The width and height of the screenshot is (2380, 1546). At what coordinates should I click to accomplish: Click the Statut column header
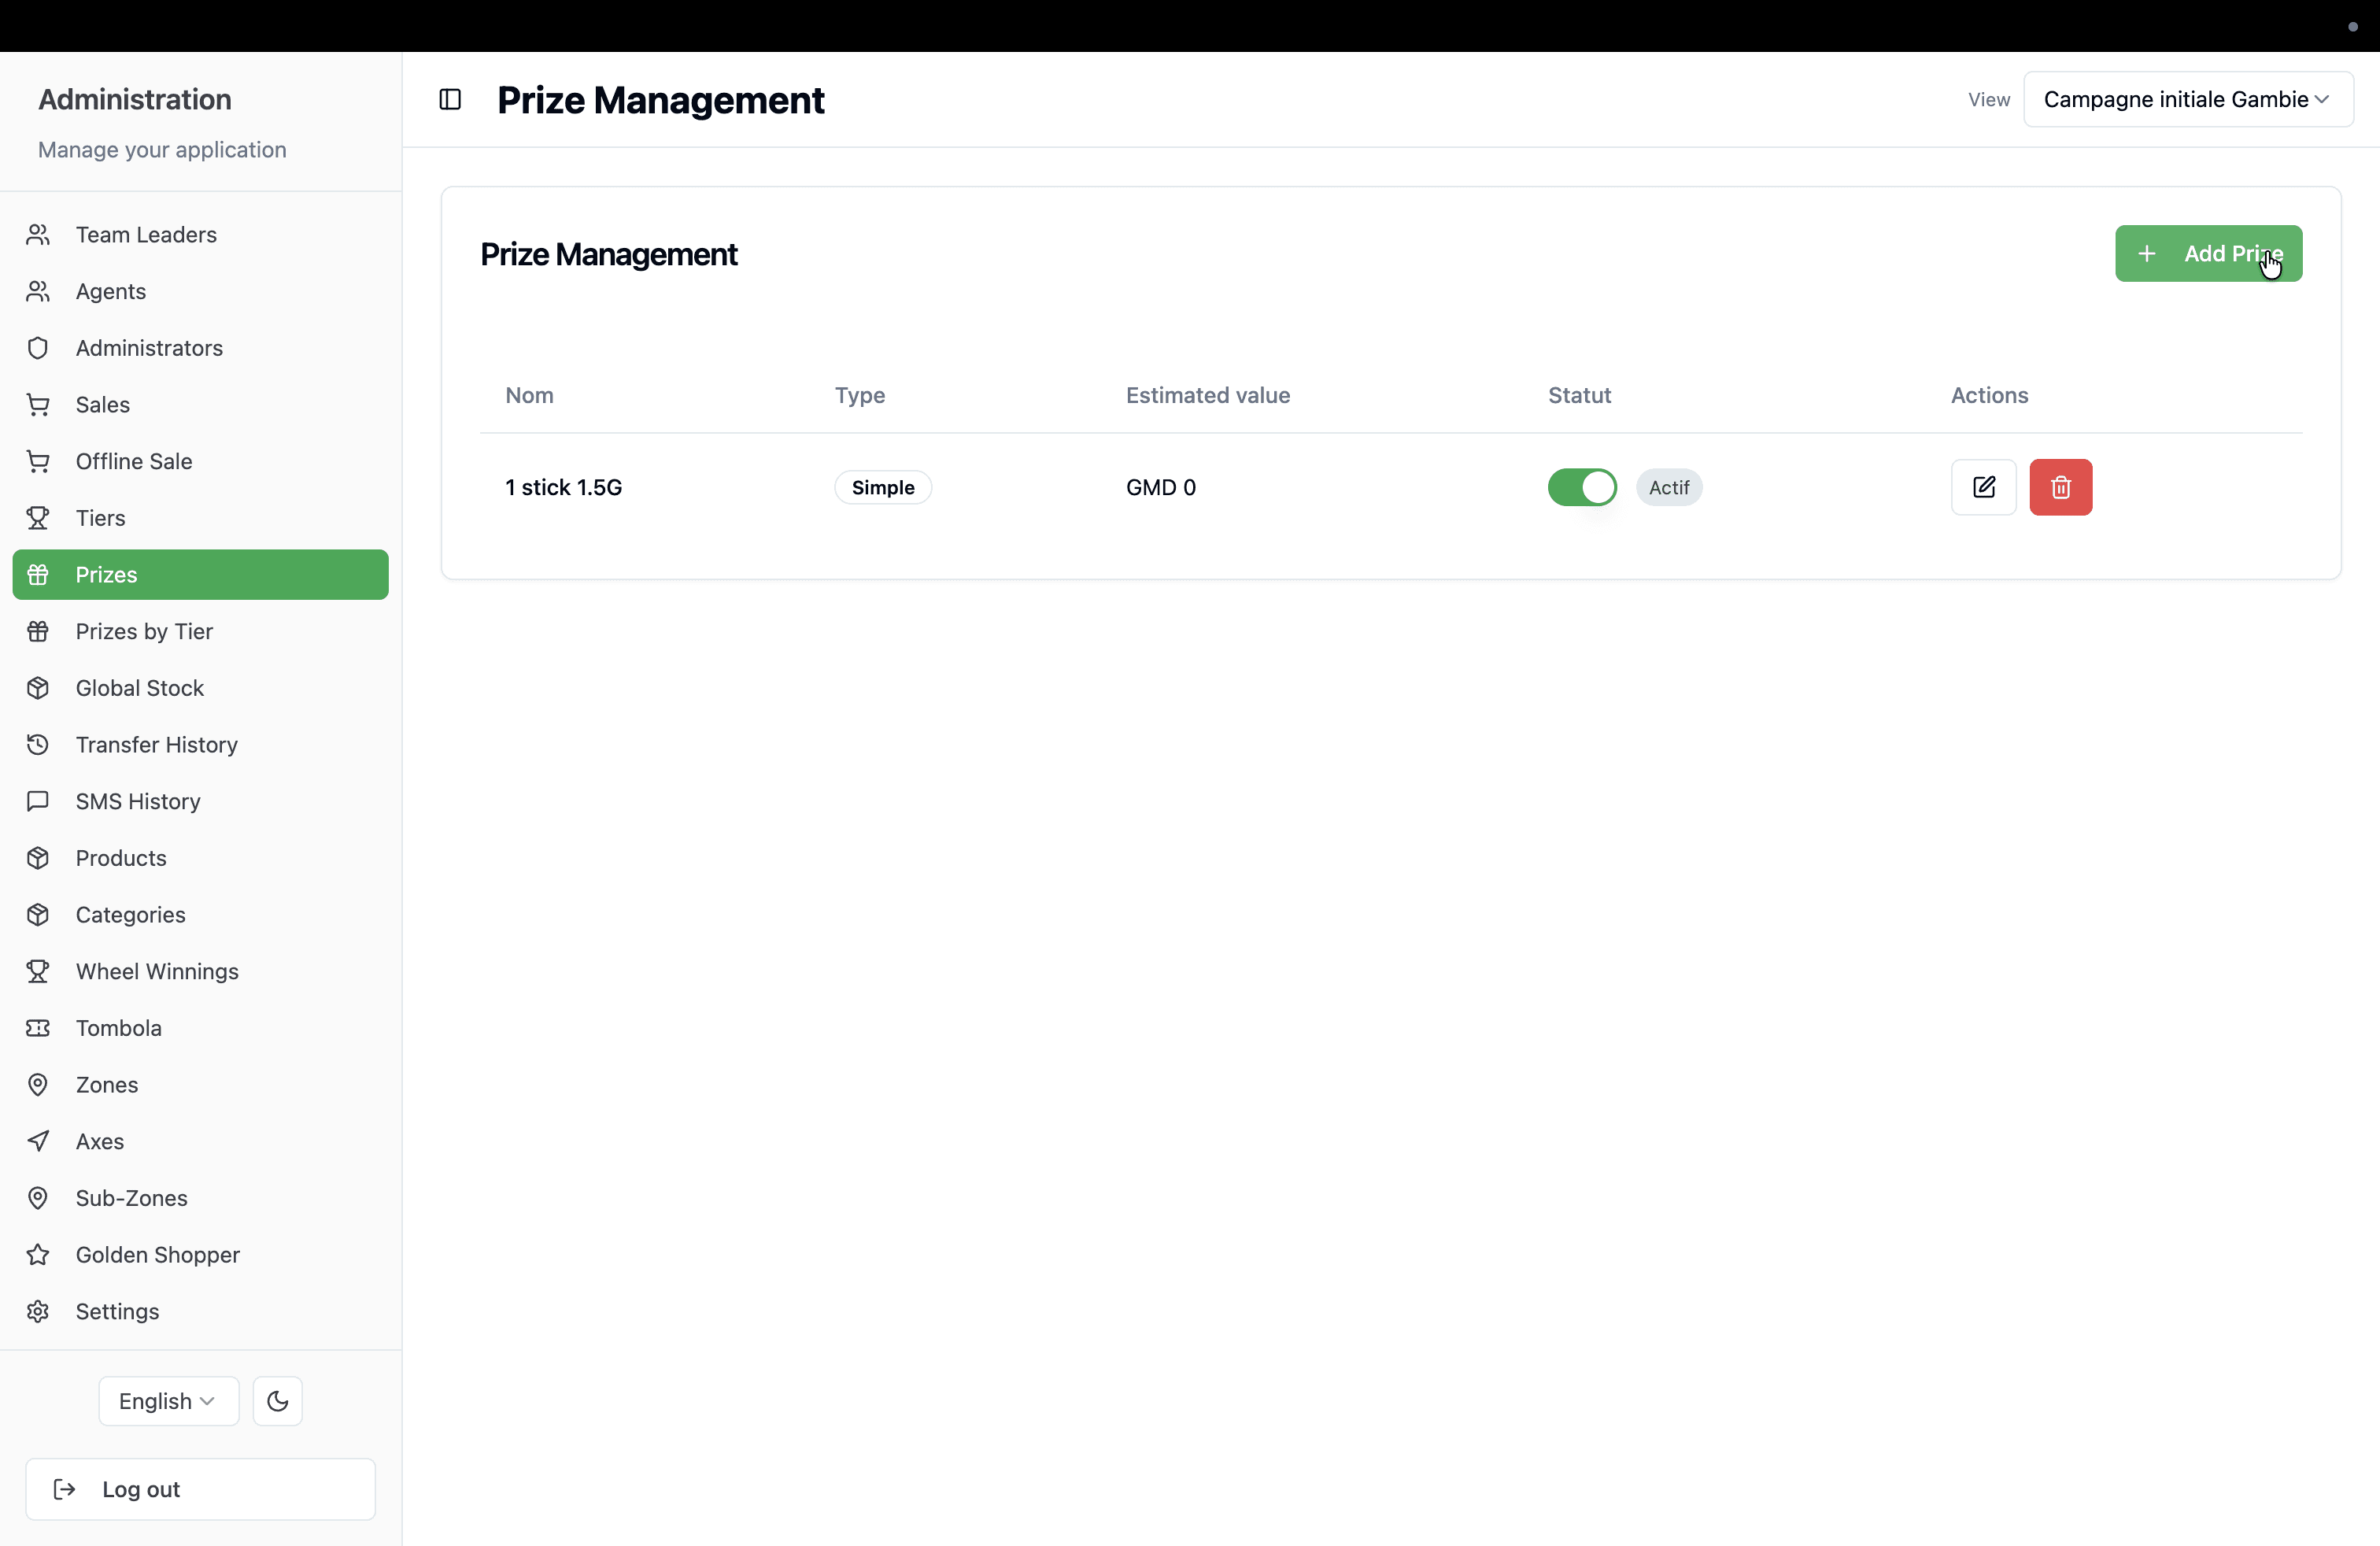click(x=1579, y=395)
